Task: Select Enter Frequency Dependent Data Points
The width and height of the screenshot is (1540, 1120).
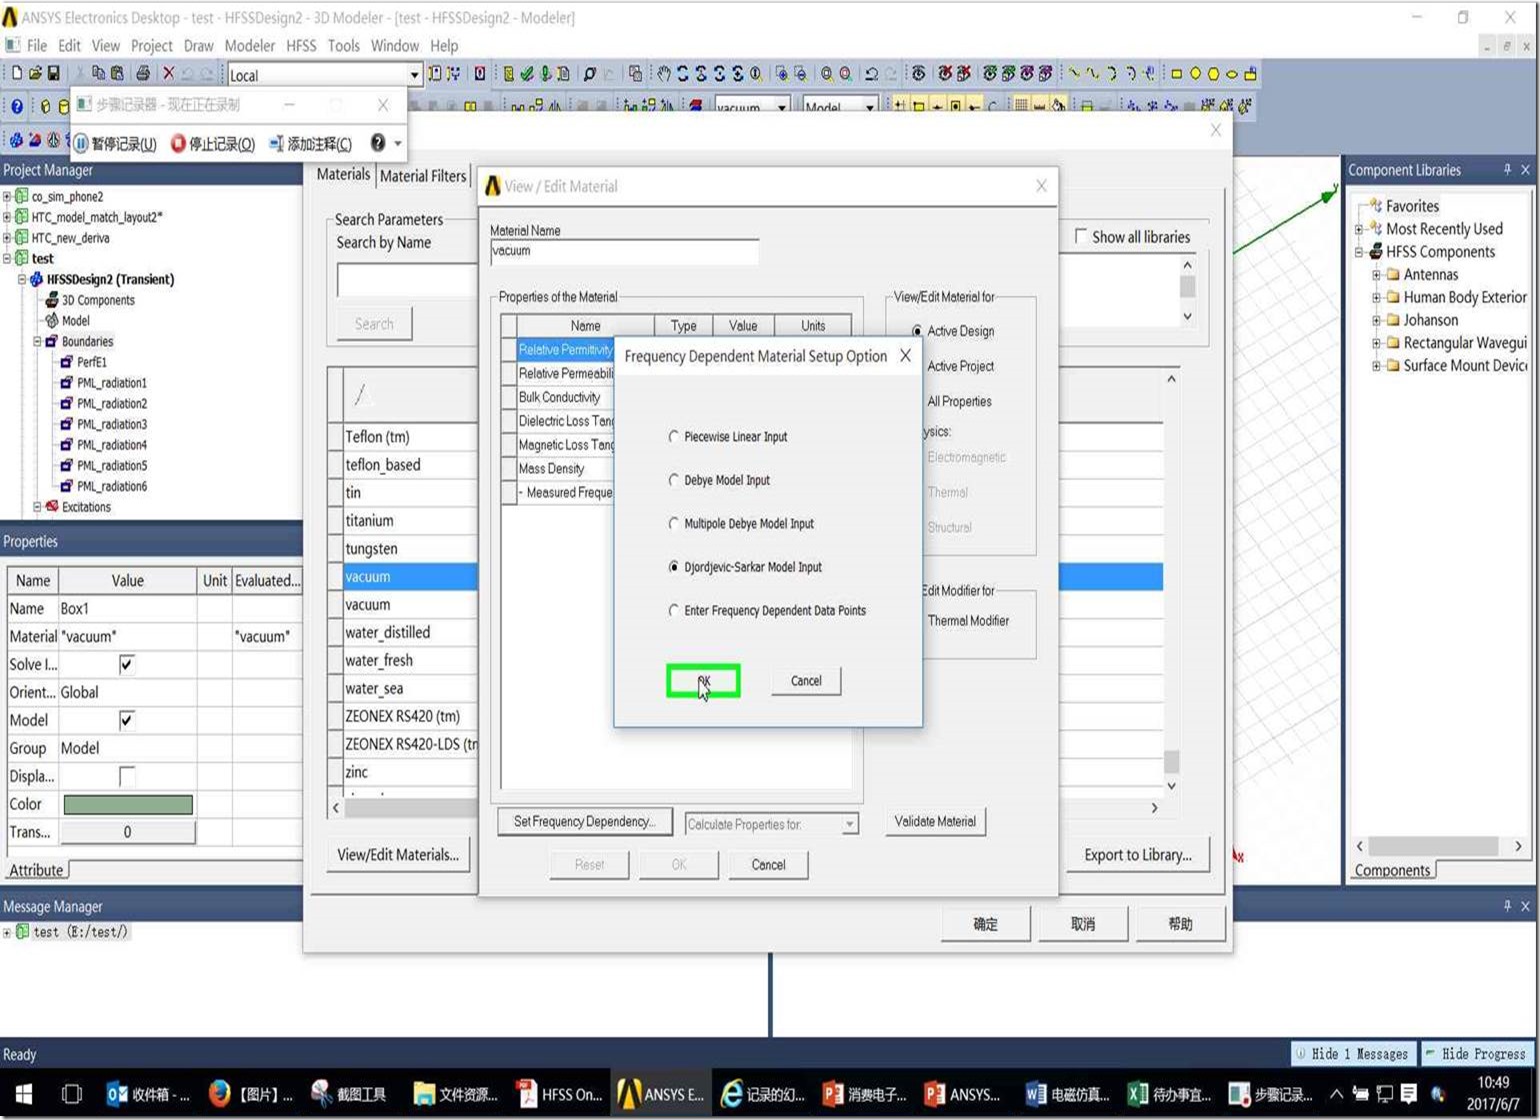Action: [x=674, y=610]
